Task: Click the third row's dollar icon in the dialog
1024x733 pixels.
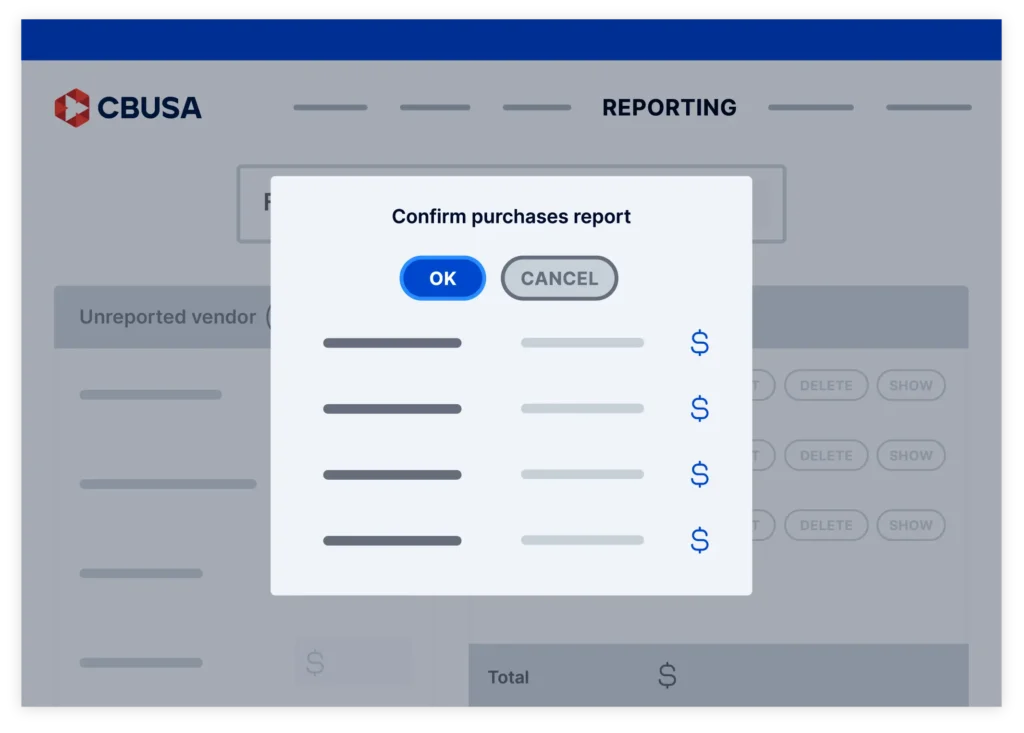Action: (699, 474)
